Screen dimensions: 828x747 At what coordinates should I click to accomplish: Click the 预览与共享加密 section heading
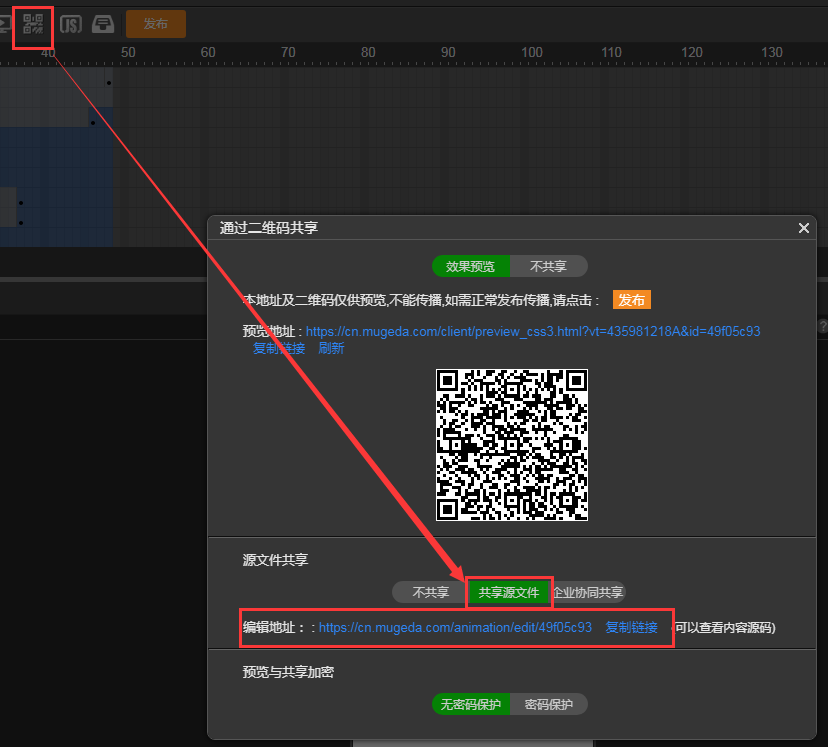288,672
